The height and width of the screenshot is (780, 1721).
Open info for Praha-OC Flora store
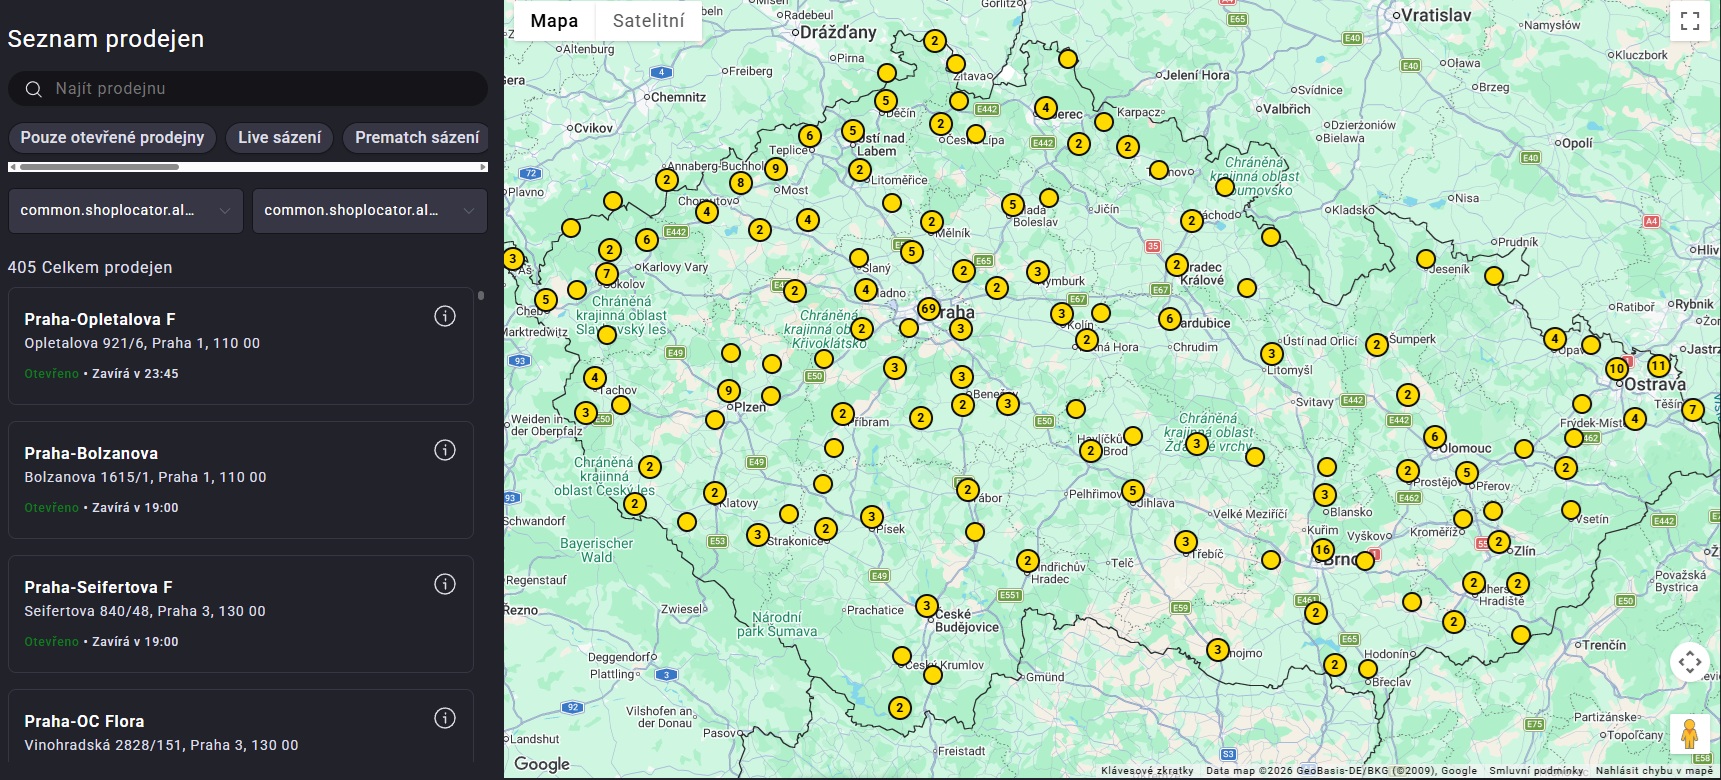point(445,718)
